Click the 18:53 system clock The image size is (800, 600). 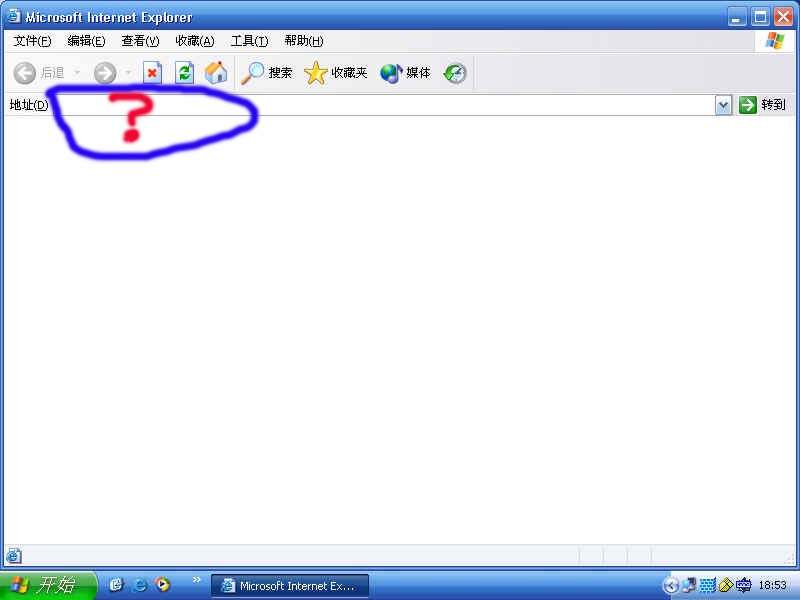pos(772,585)
